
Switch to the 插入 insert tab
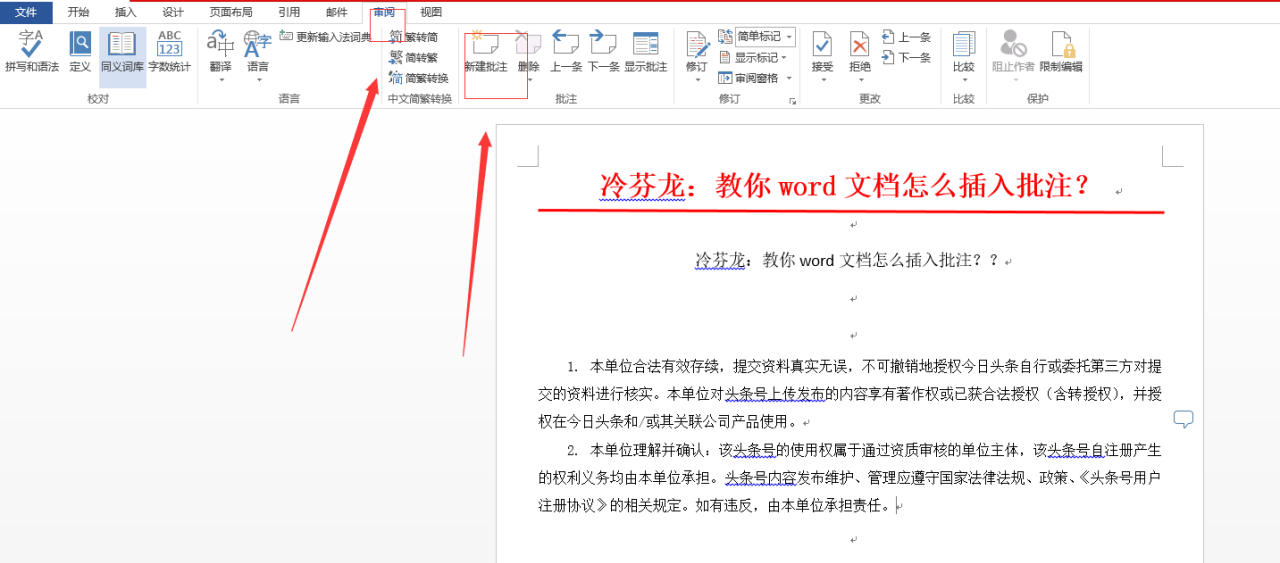(x=125, y=12)
